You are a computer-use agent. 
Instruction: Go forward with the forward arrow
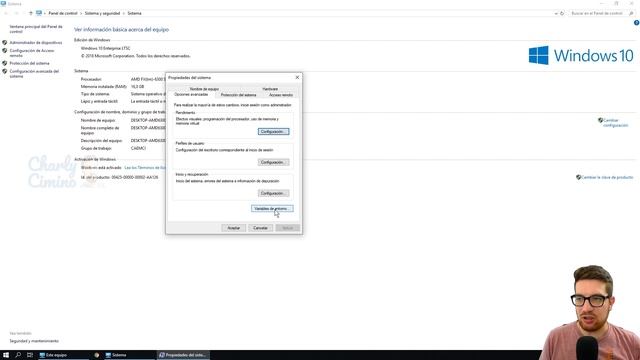[x=16, y=13]
